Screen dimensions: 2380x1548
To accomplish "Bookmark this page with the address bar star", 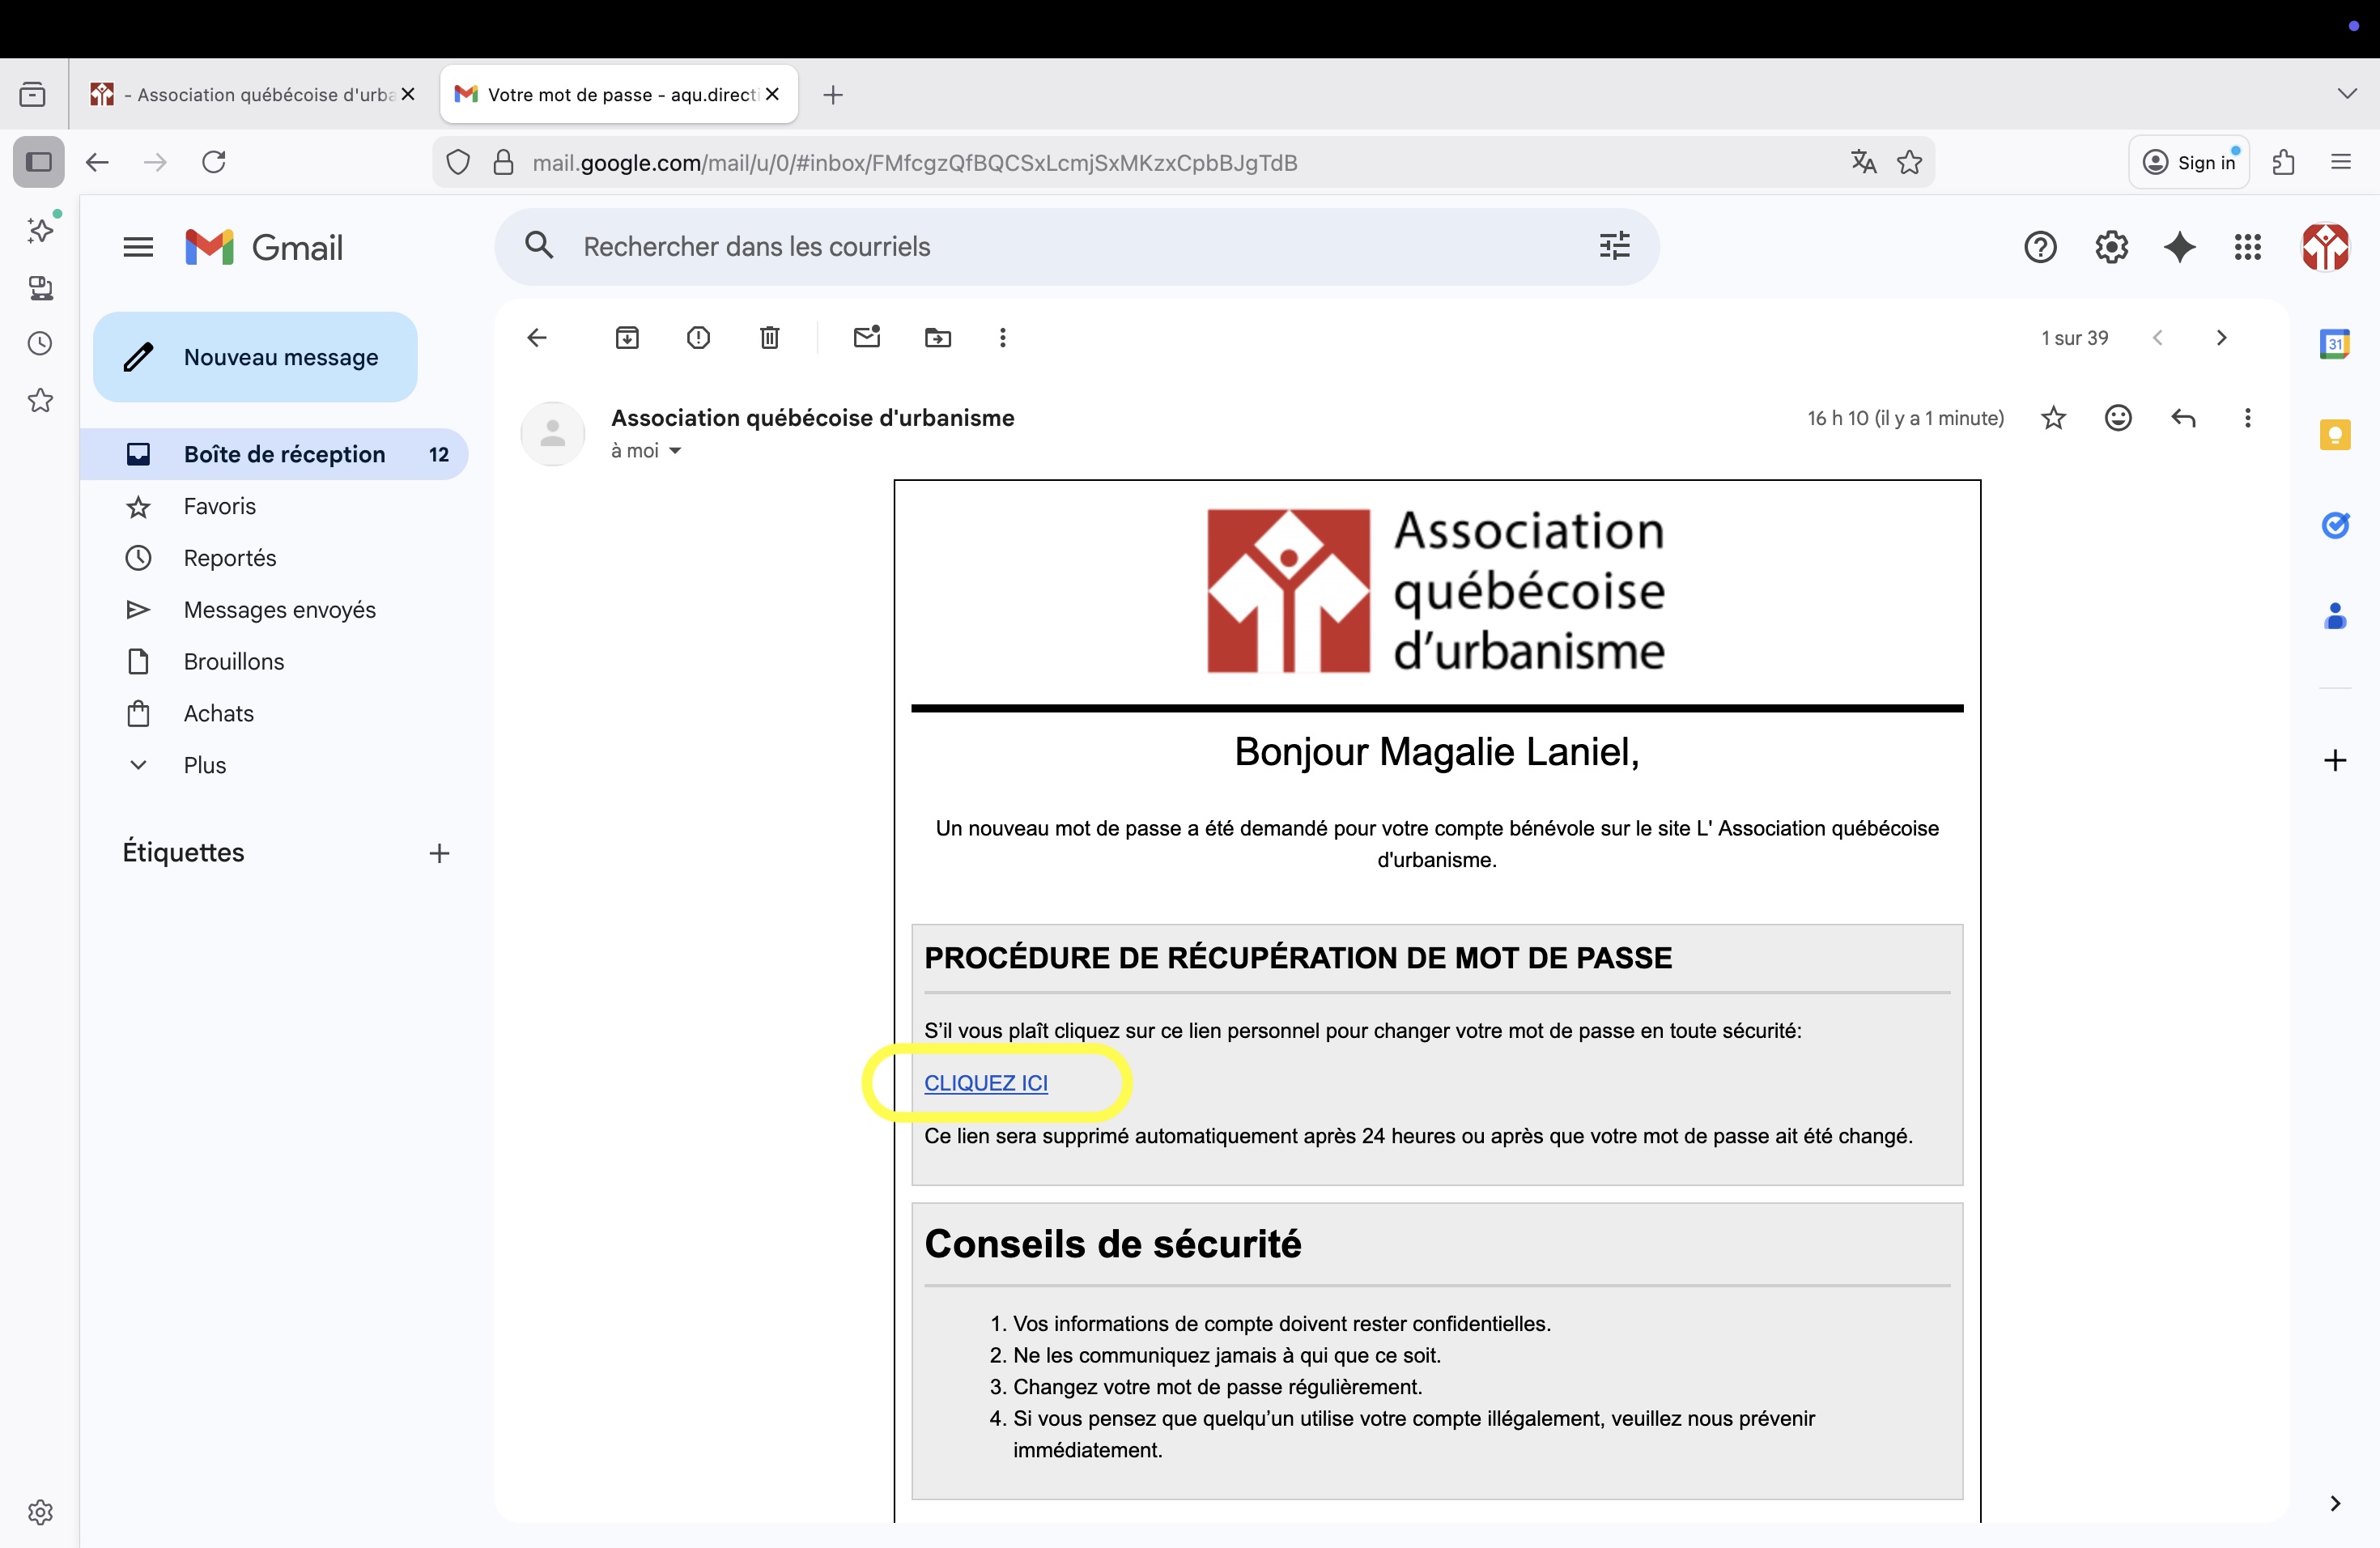I will 1909,162.
